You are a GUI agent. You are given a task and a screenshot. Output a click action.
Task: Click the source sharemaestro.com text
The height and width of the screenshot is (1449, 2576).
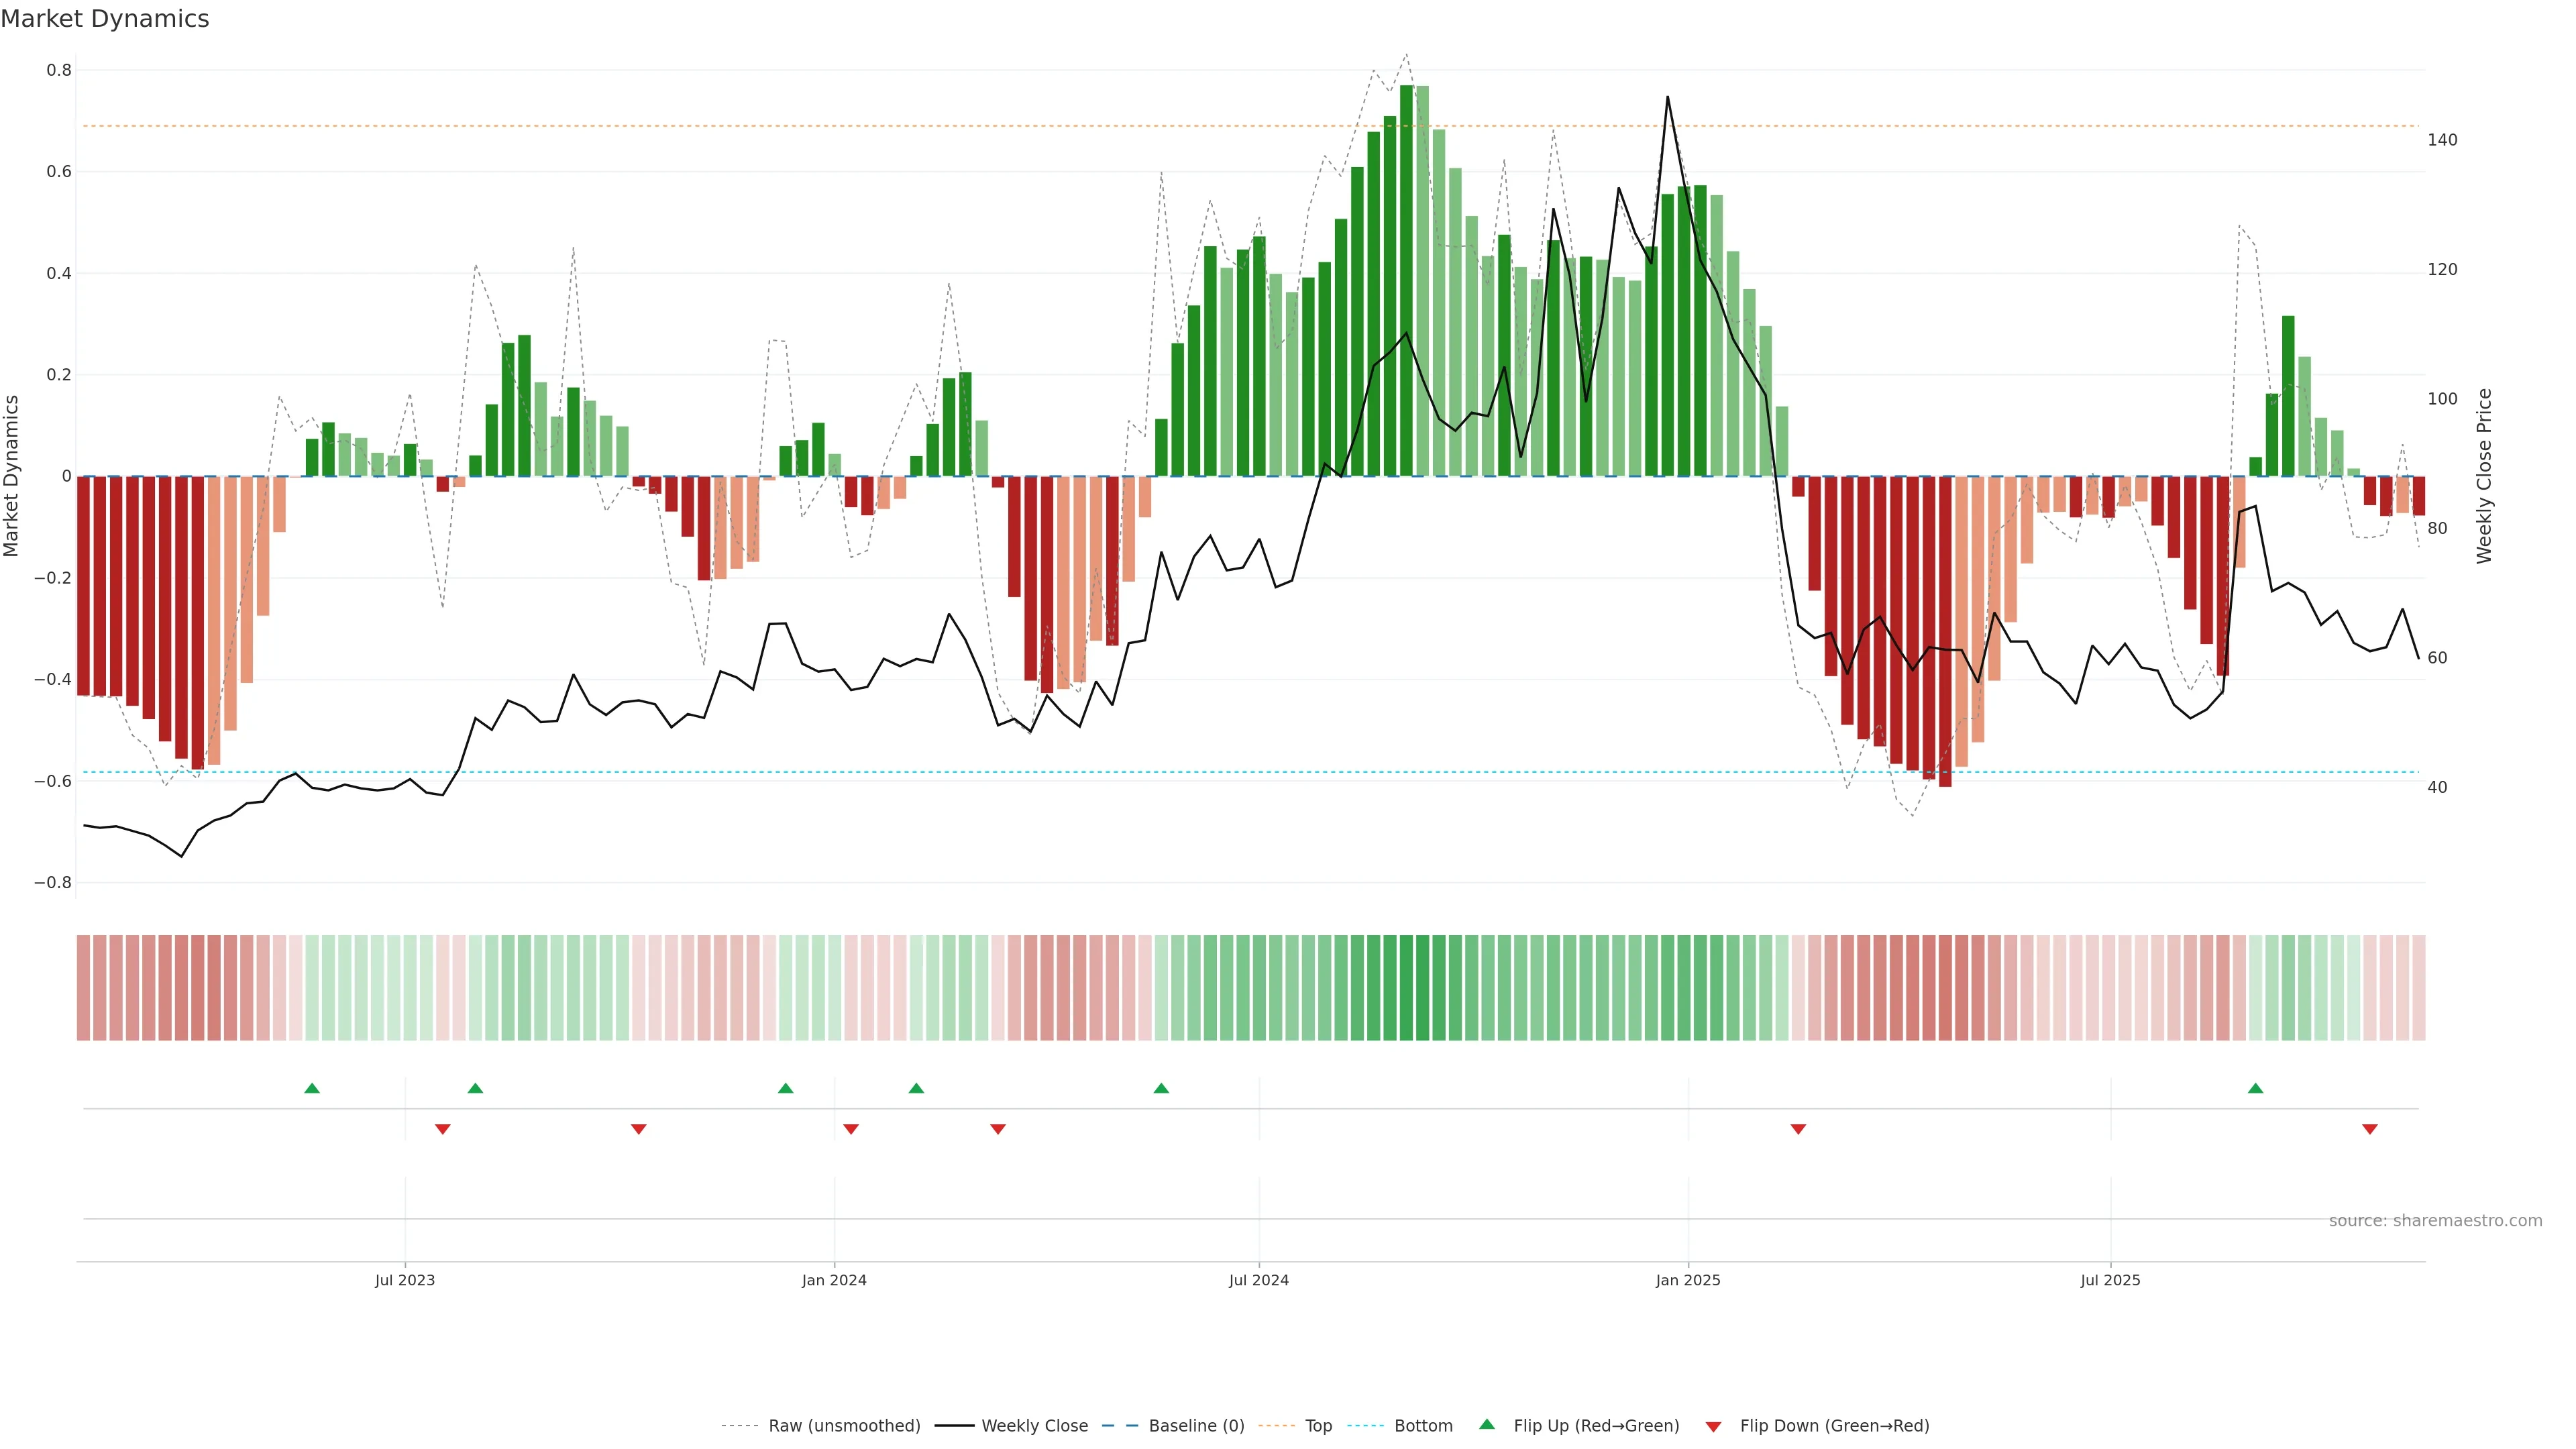tap(2435, 1221)
